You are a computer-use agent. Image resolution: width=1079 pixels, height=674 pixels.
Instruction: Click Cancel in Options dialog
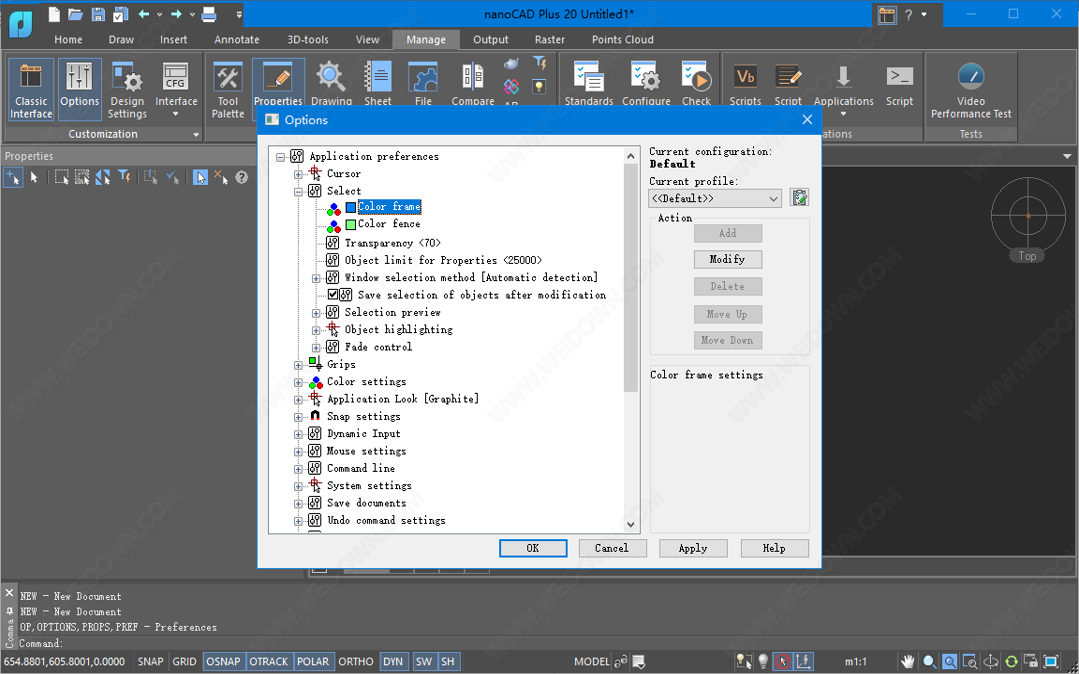tap(612, 548)
